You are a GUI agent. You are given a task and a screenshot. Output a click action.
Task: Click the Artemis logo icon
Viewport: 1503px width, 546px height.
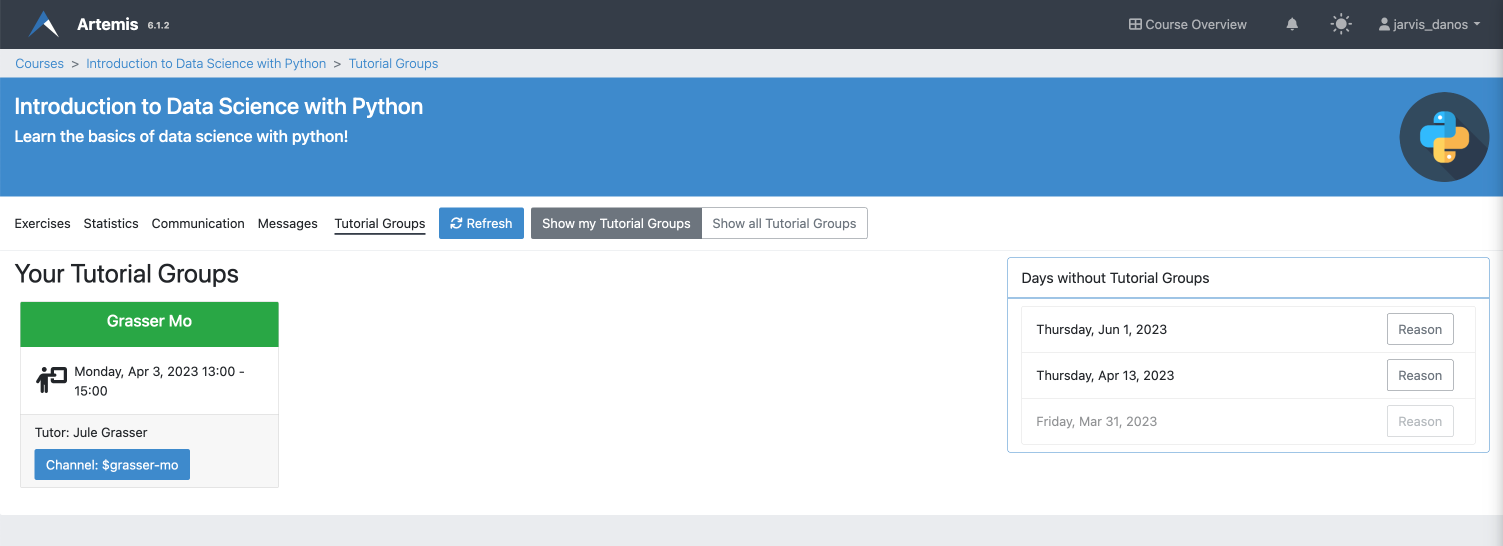pos(43,24)
